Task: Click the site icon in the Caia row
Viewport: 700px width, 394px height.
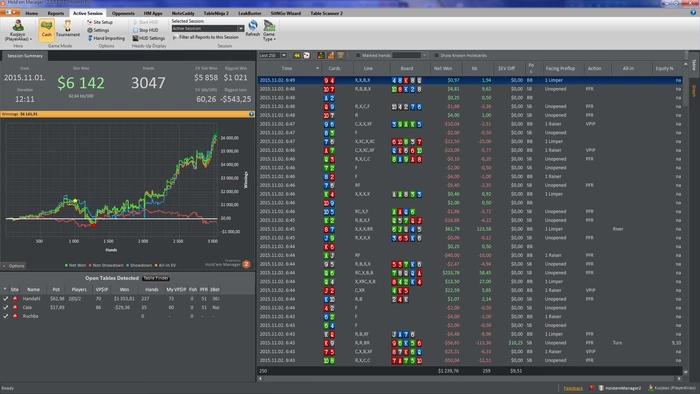Action: [x=15, y=307]
